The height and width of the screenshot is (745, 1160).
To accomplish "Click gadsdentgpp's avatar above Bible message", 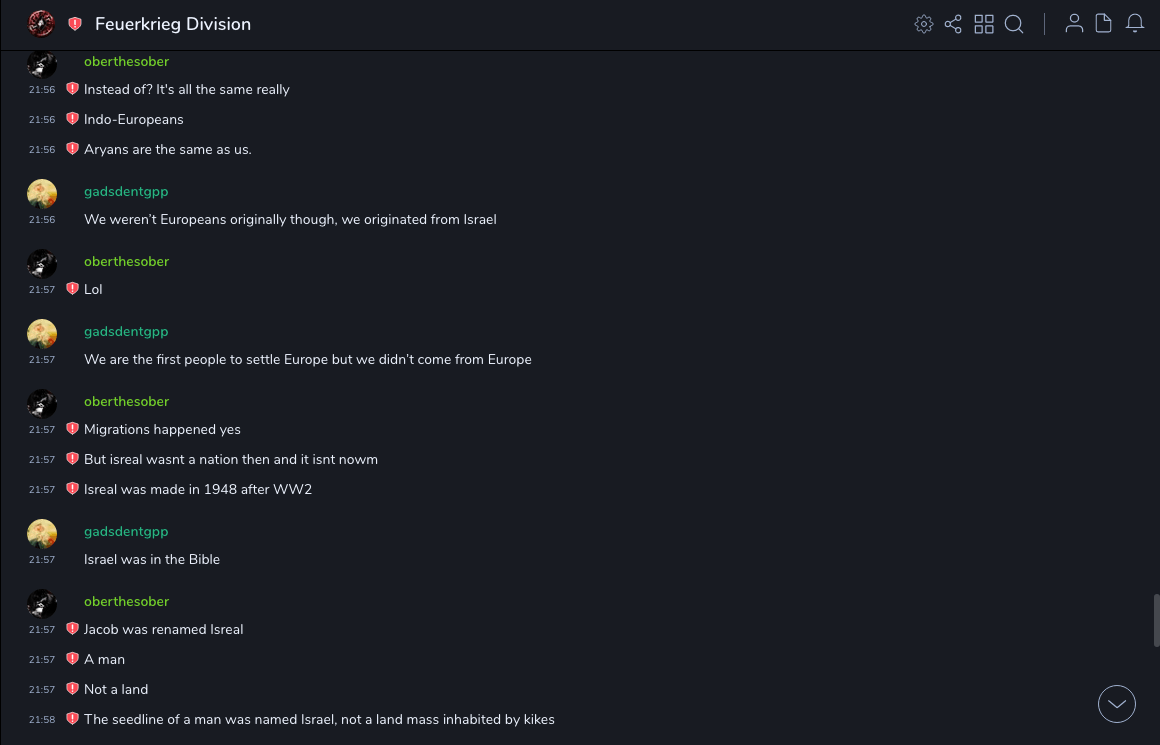I will (x=42, y=534).
